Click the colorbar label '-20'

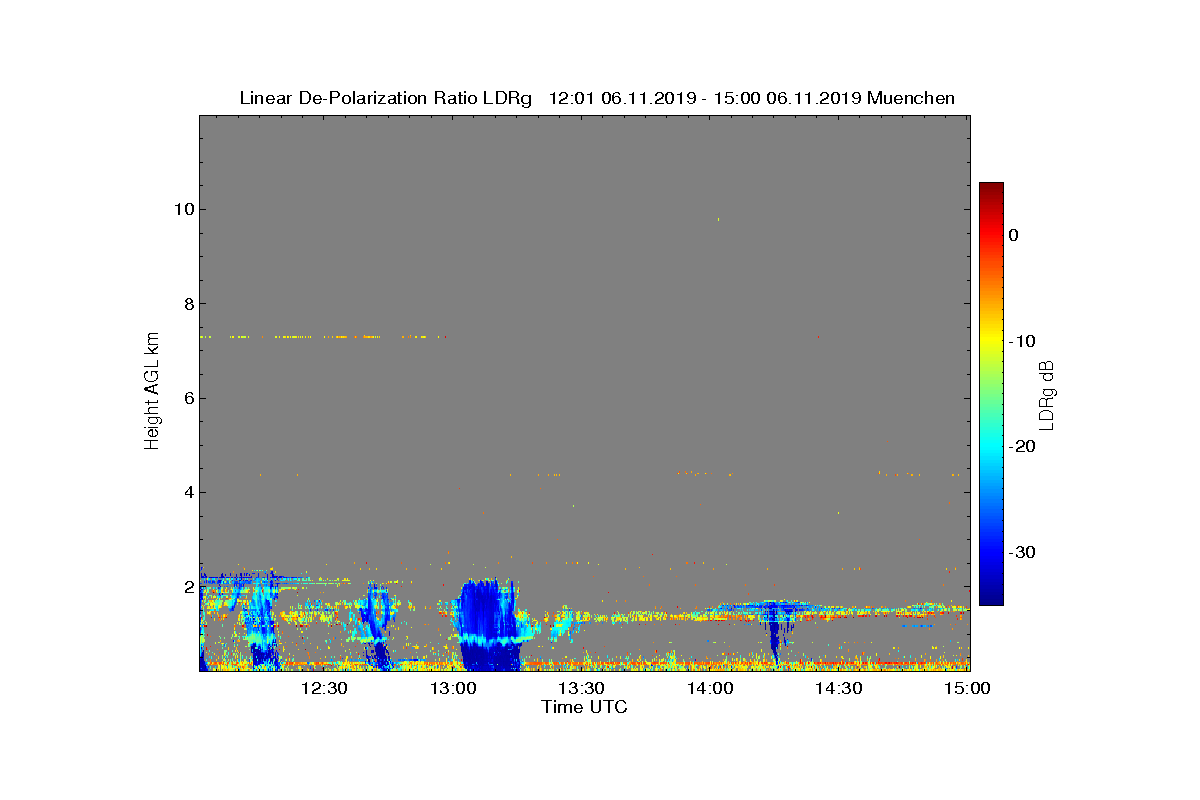1020,446
